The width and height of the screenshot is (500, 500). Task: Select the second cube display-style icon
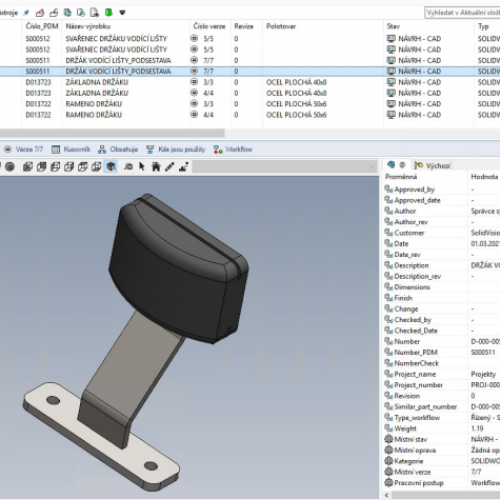tap(41, 166)
